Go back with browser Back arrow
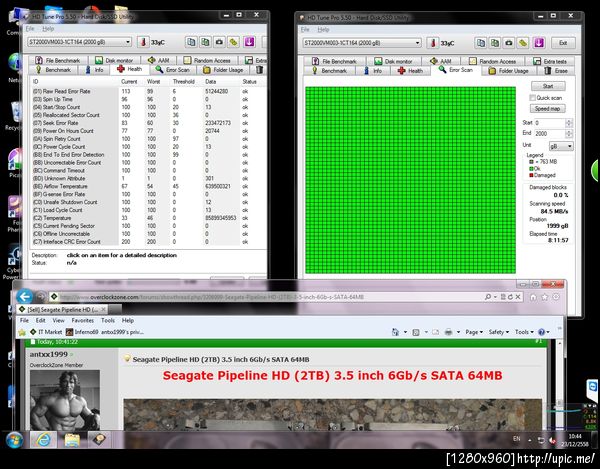The width and height of the screenshot is (600, 469). (x=25, y=296)
